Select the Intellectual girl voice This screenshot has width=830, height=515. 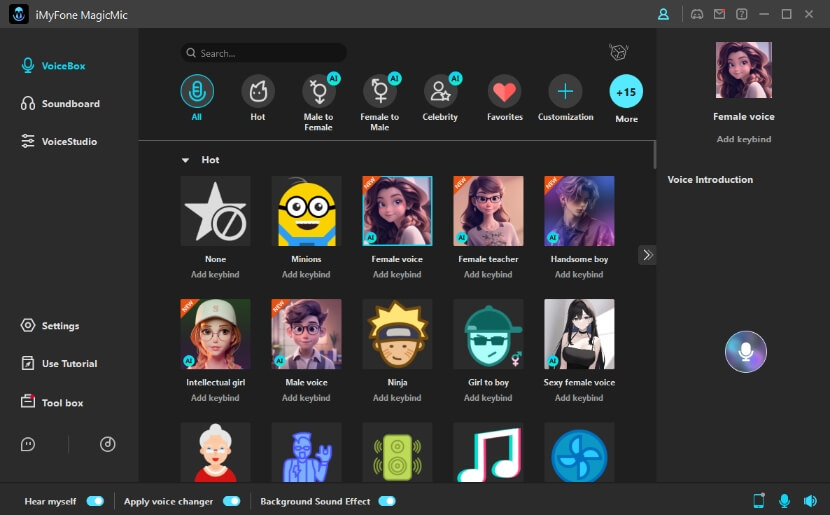[x=215, y=334]
